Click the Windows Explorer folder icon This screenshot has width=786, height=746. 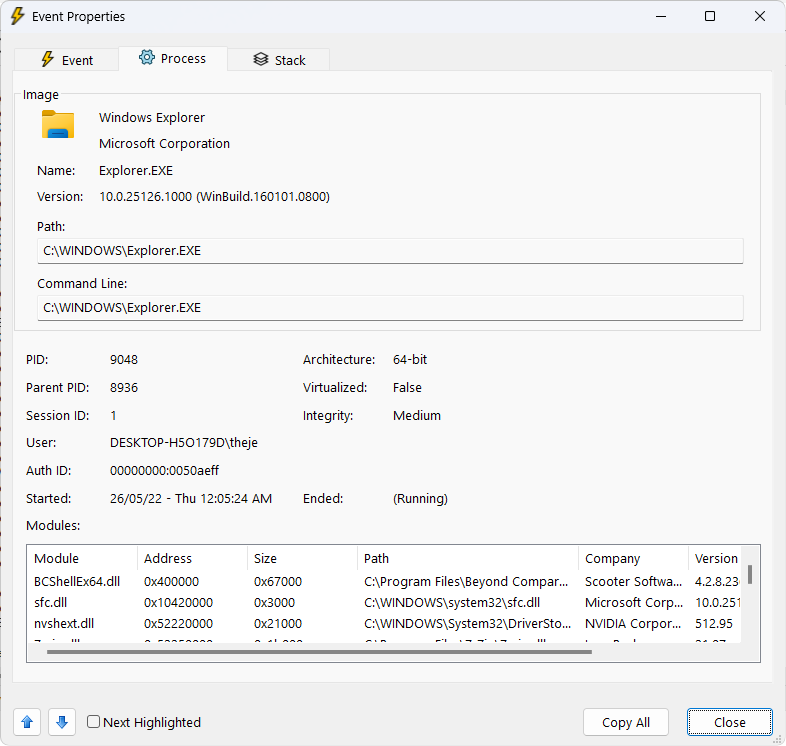58,124
